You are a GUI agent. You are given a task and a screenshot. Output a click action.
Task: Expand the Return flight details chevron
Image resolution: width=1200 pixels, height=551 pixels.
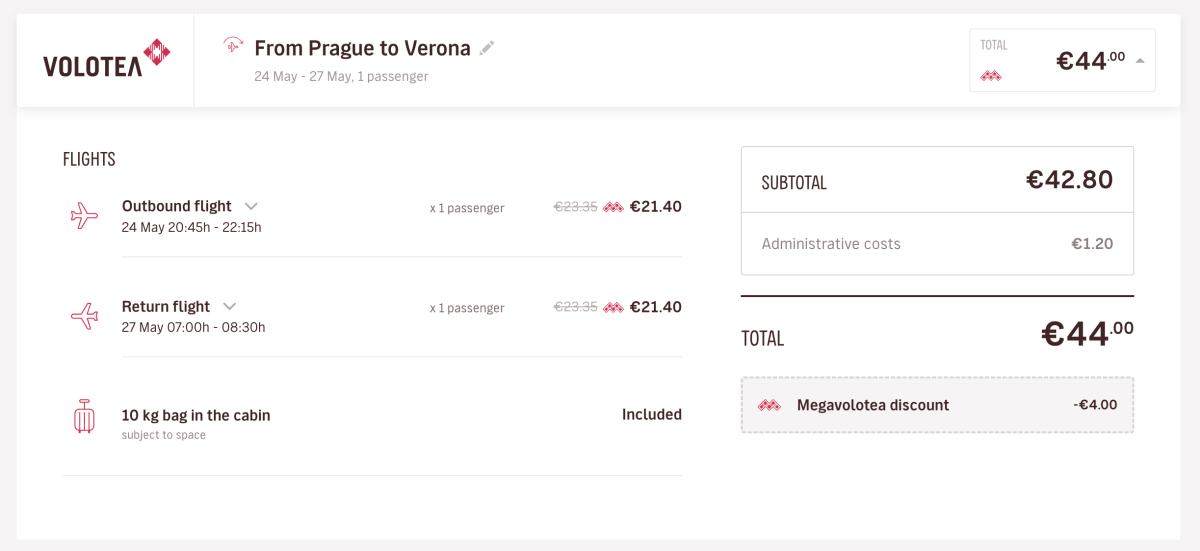pyautogui.click(x=229, y=306)
